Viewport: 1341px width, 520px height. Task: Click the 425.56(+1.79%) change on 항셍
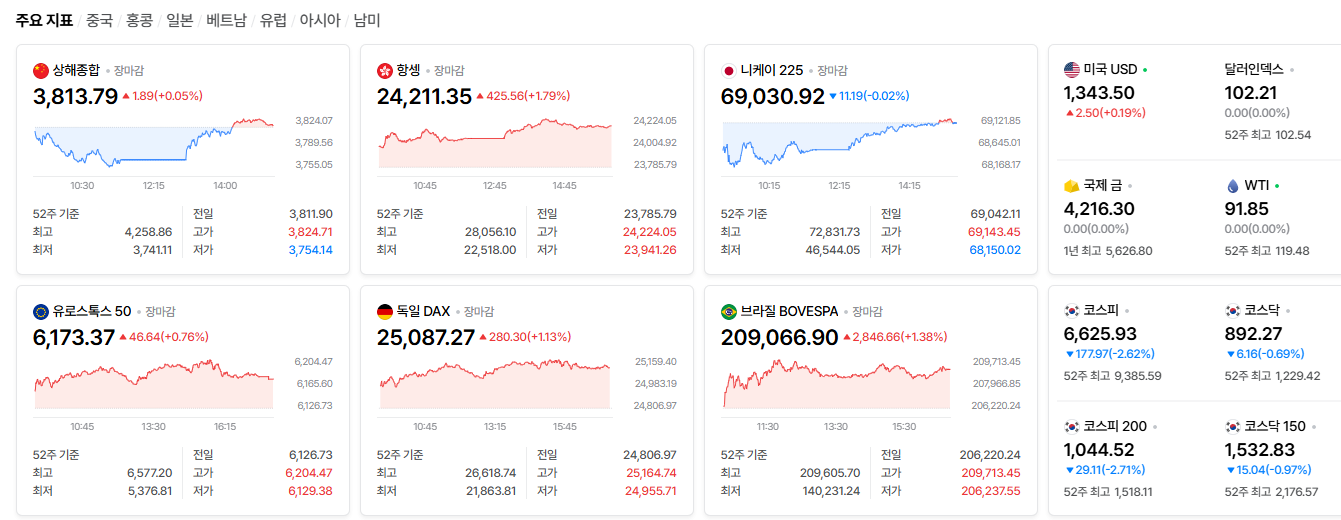point(523,96)
